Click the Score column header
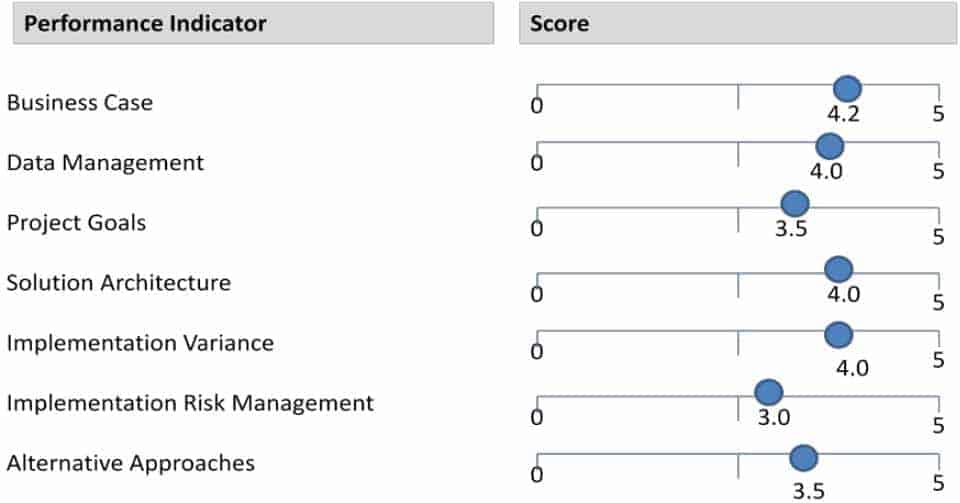This screenshot has width=960, height=503. pyautogui.click(x=738, y=23)
